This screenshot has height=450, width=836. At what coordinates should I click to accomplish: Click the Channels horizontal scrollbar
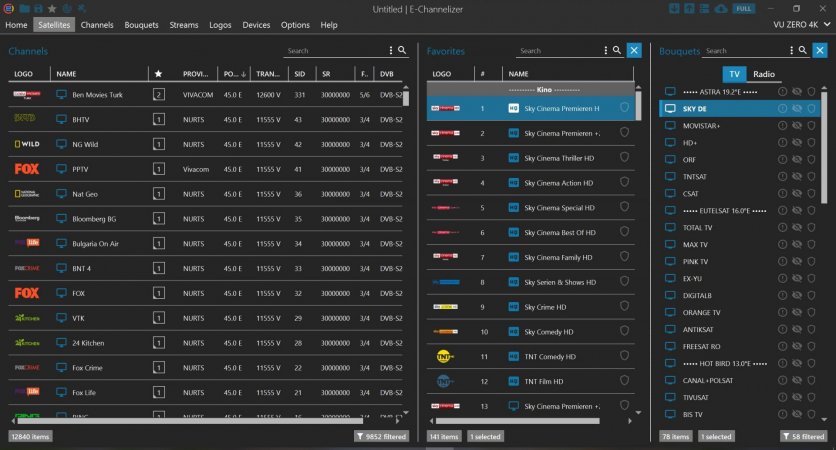click(x=190, y=421)
